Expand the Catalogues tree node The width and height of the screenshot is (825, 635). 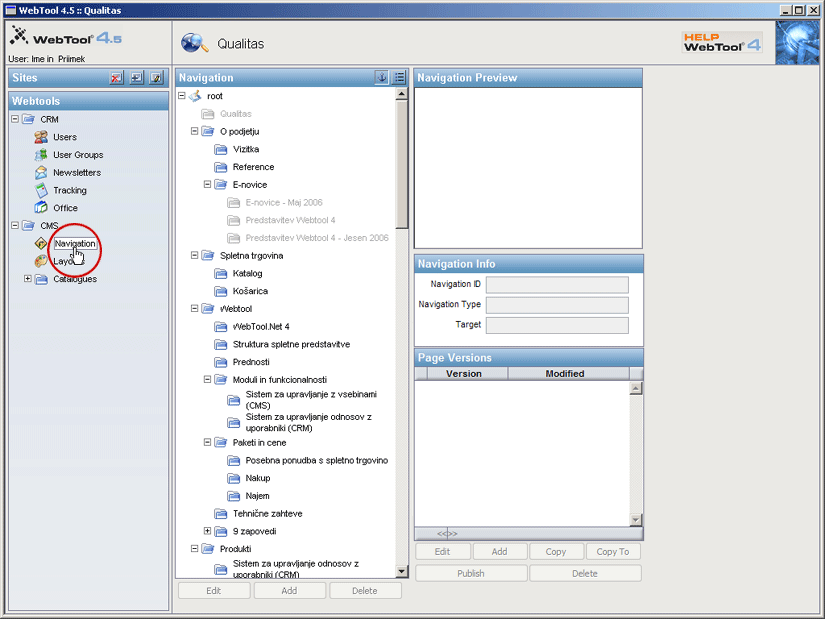(28, 279)
